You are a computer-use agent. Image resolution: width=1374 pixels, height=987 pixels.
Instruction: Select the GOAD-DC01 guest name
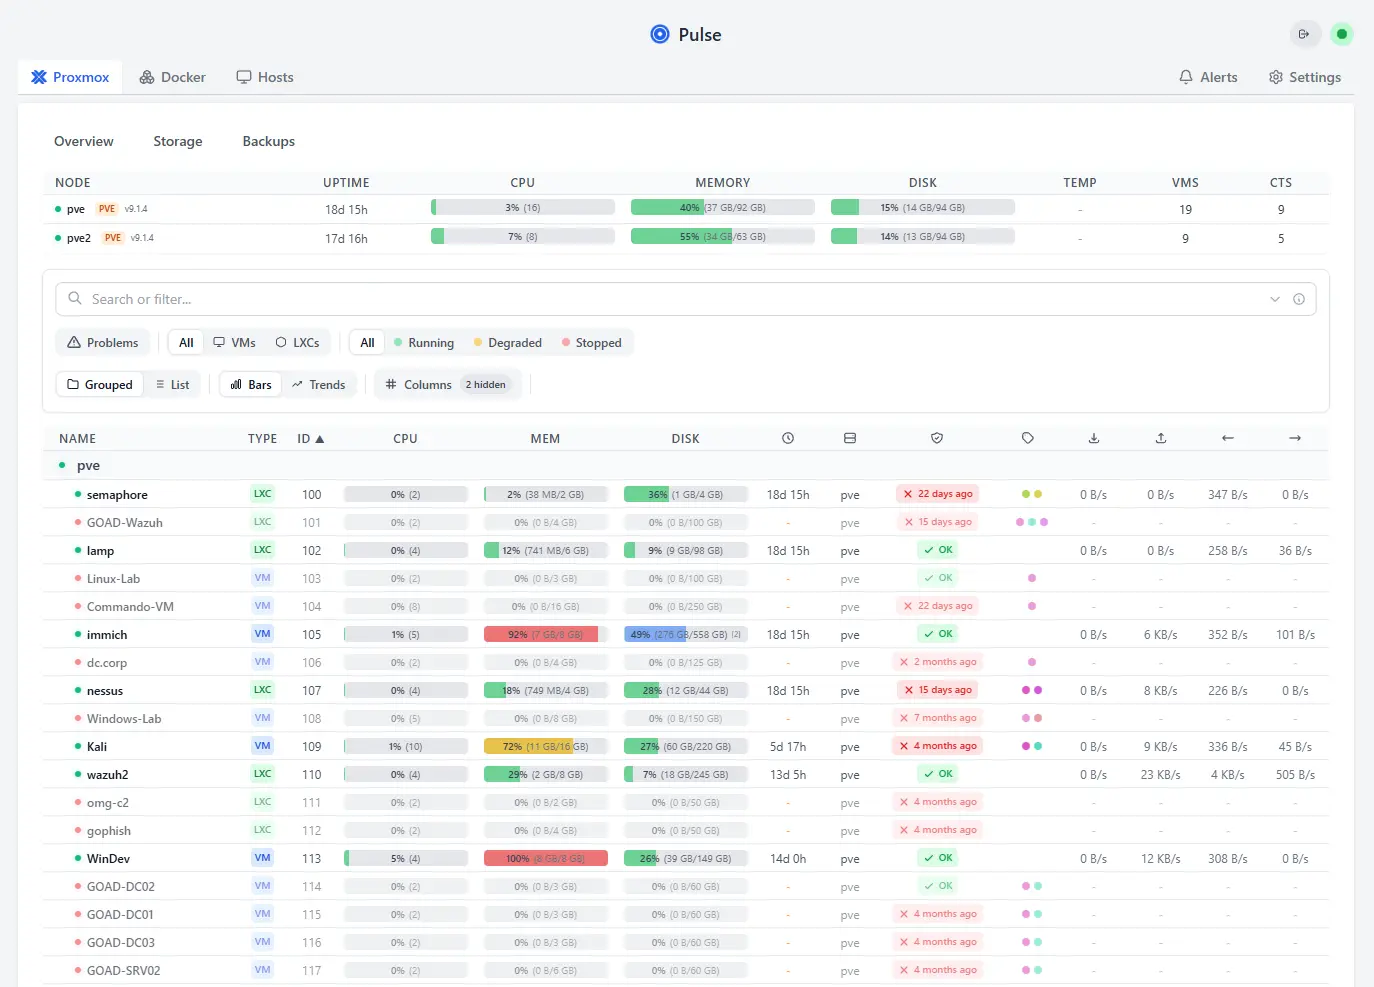(x=120, y=914)
